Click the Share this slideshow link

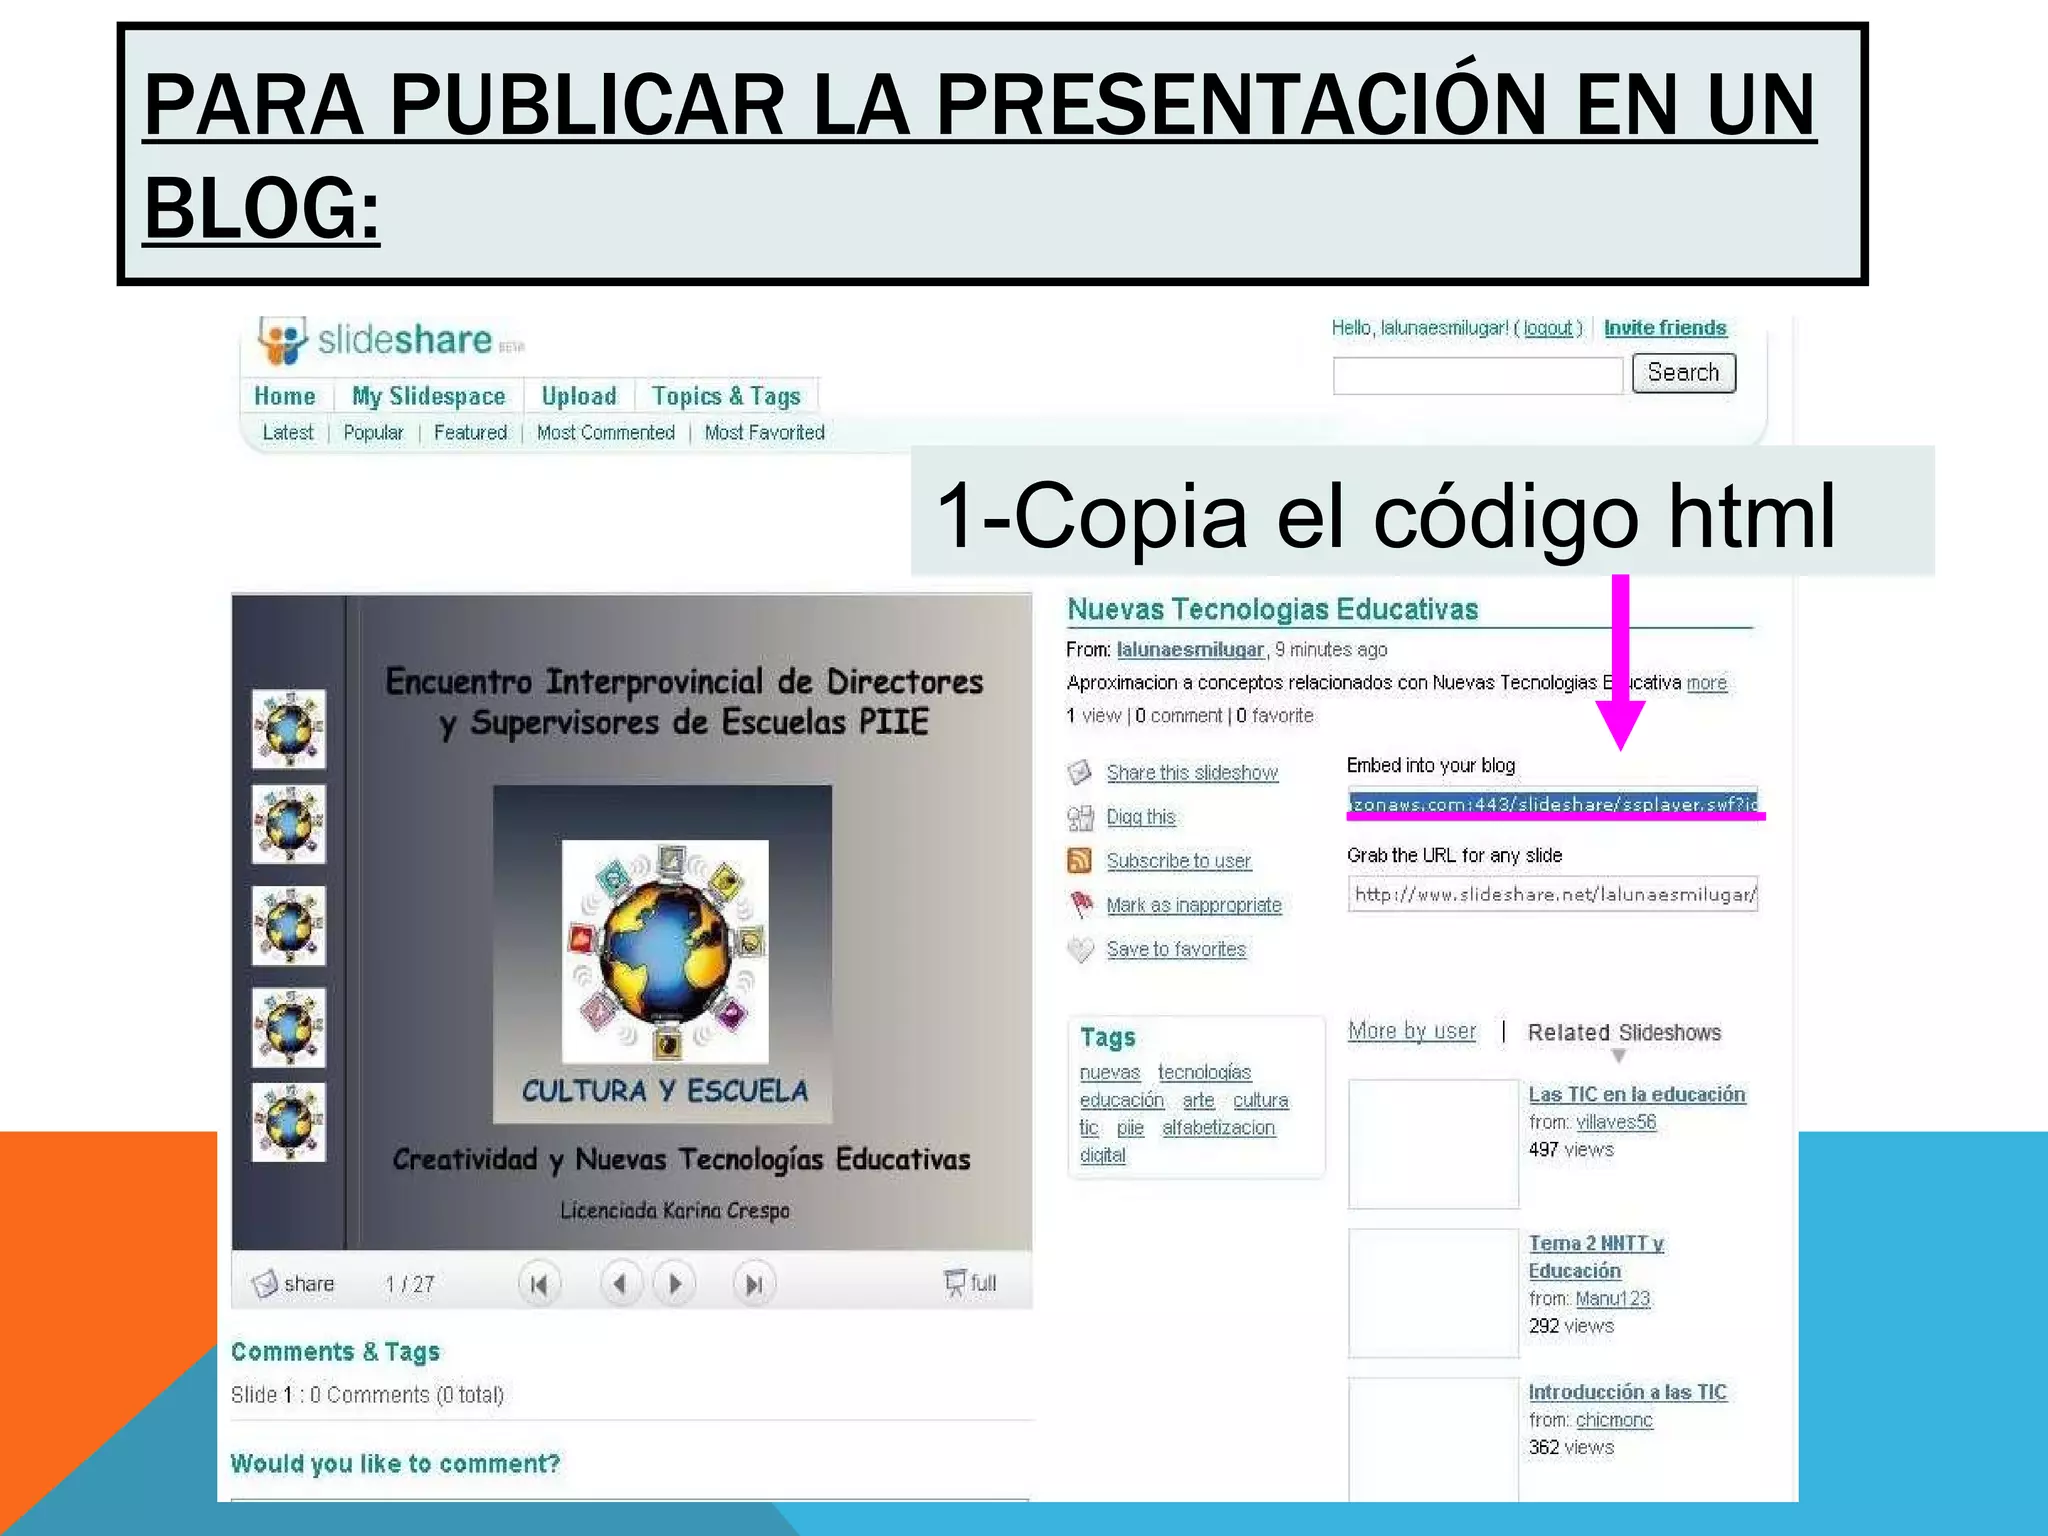tap(1192, 773)
